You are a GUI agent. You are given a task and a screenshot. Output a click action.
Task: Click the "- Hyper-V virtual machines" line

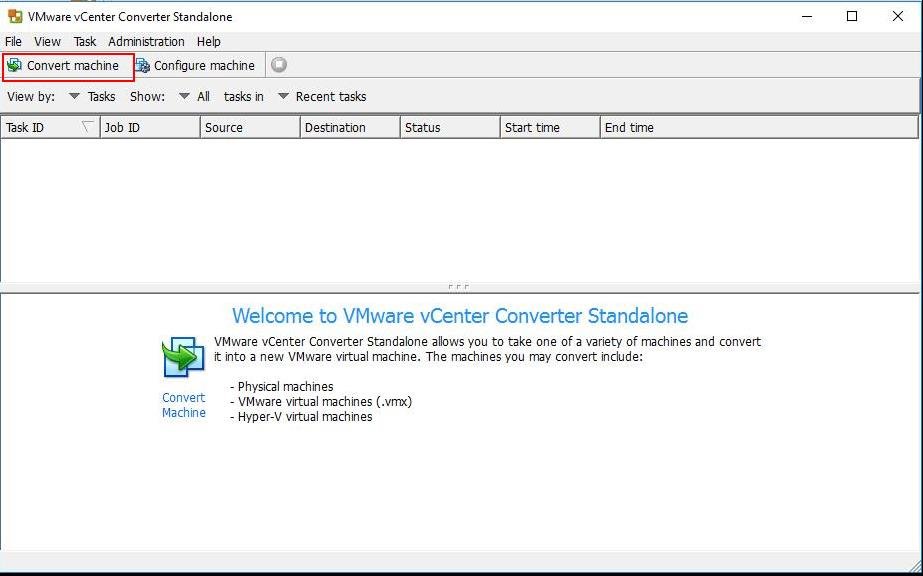coord(301,417)
